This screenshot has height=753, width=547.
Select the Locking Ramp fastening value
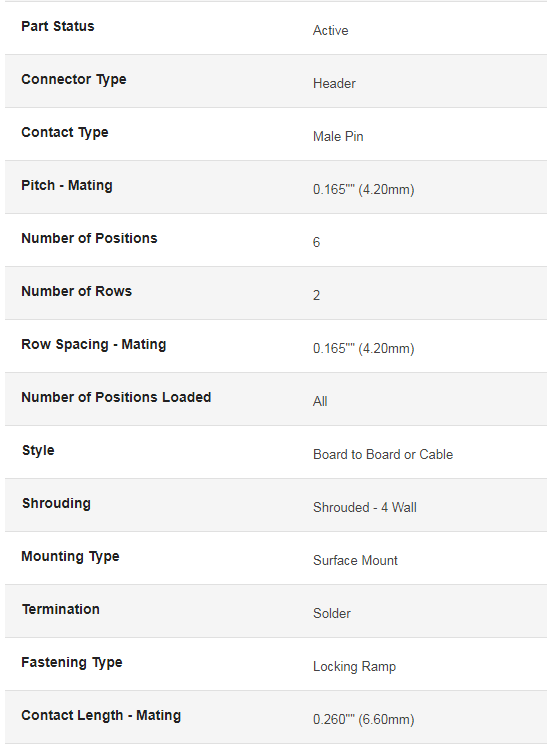354,667
